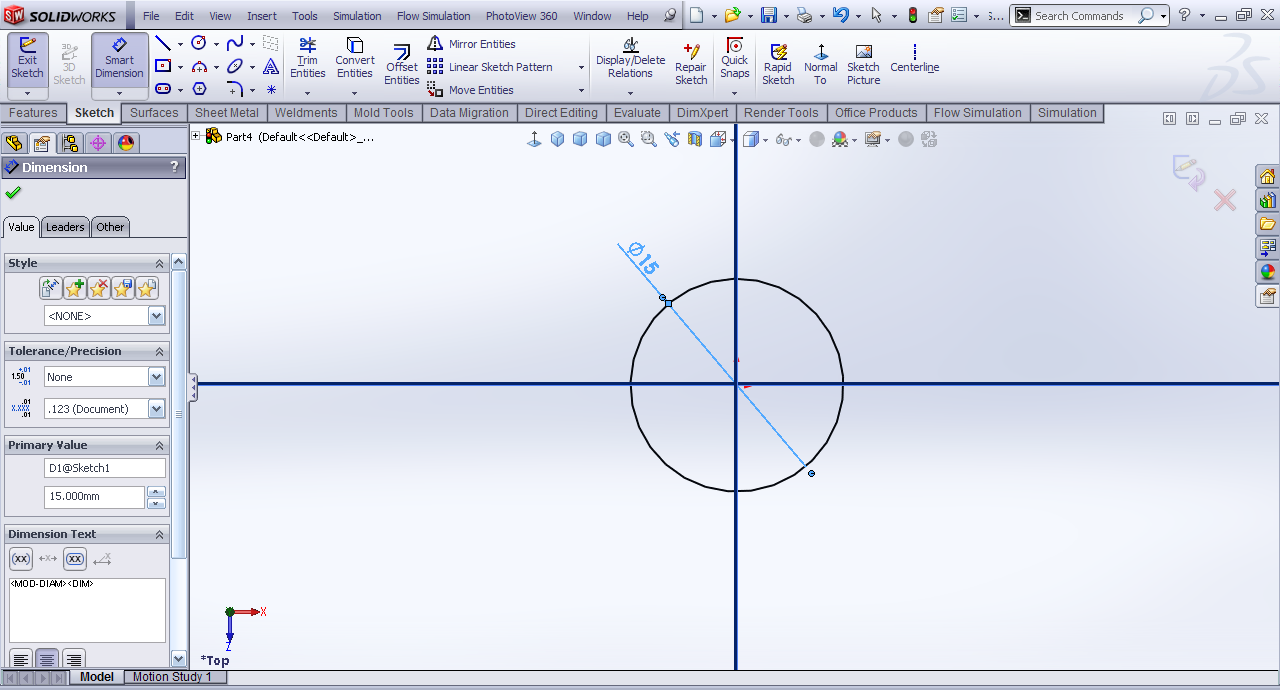Toggle left justify for dimension text
Image resolution: width=1280 pixels, height=690 pixels.
point(21,659)
